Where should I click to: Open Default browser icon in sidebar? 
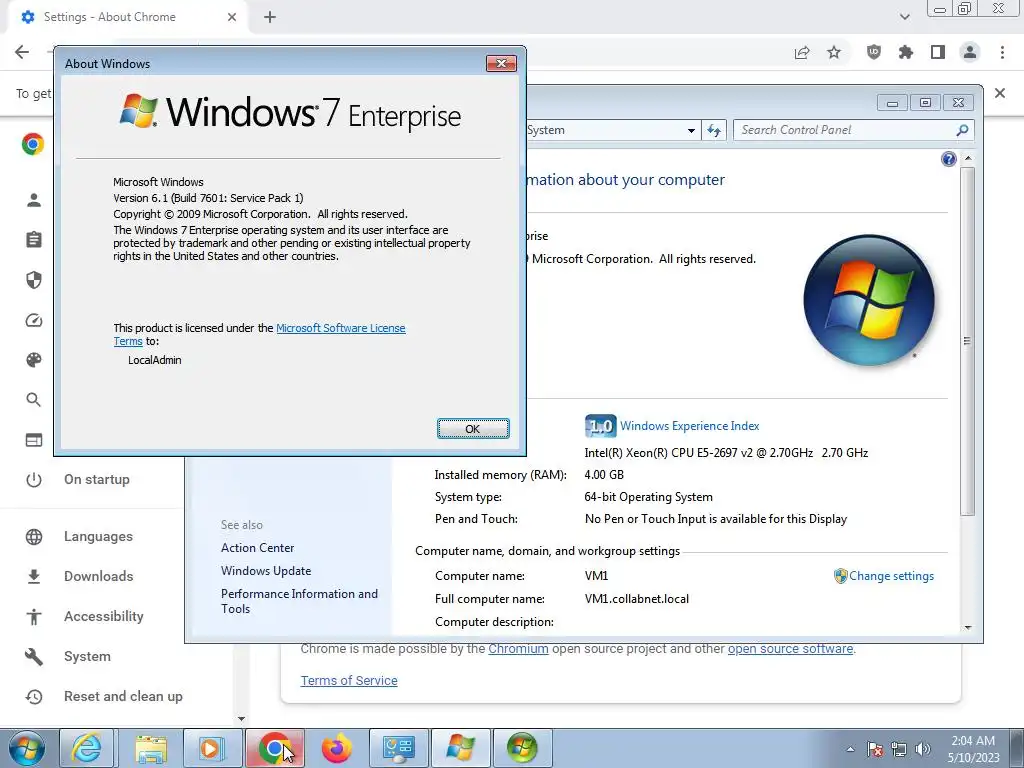[x=34, y=440]
